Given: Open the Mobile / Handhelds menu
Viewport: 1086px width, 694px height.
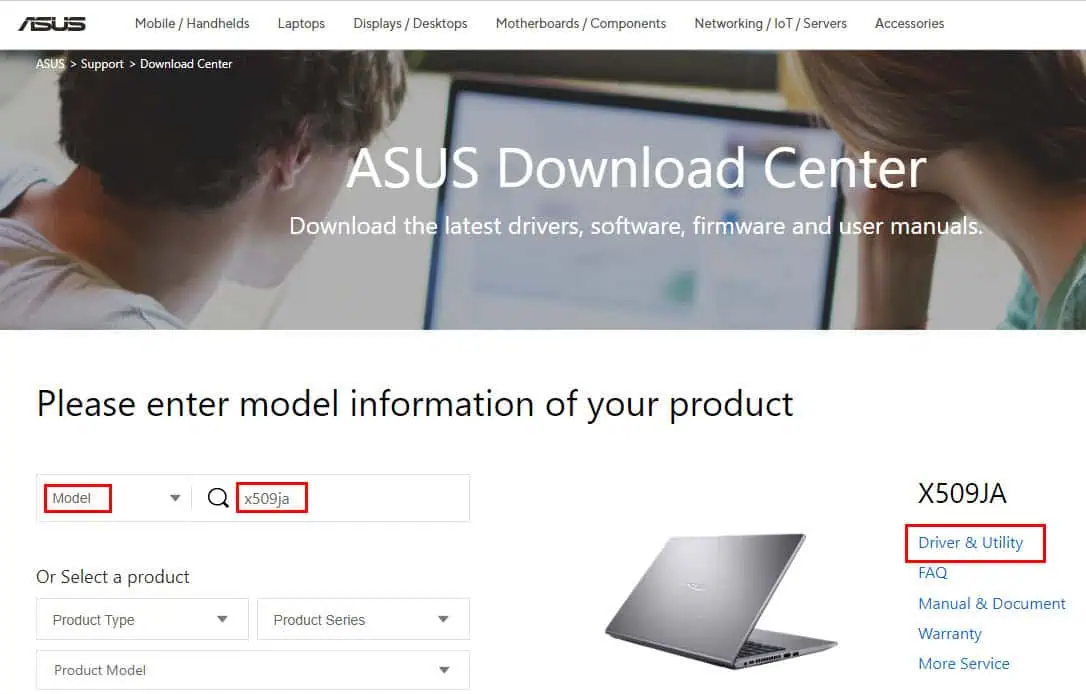Looking at the screenshot, I should click(x=192, y=24).
